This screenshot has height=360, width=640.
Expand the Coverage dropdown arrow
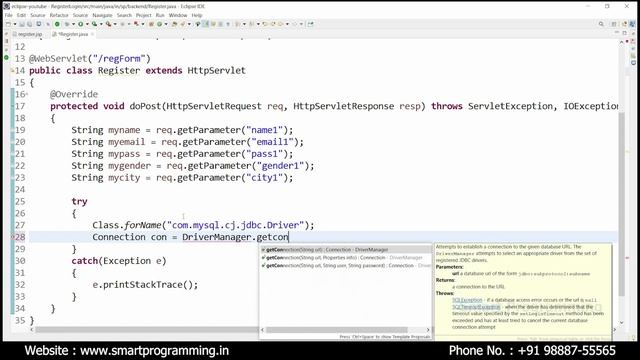[x=101, y=24]
